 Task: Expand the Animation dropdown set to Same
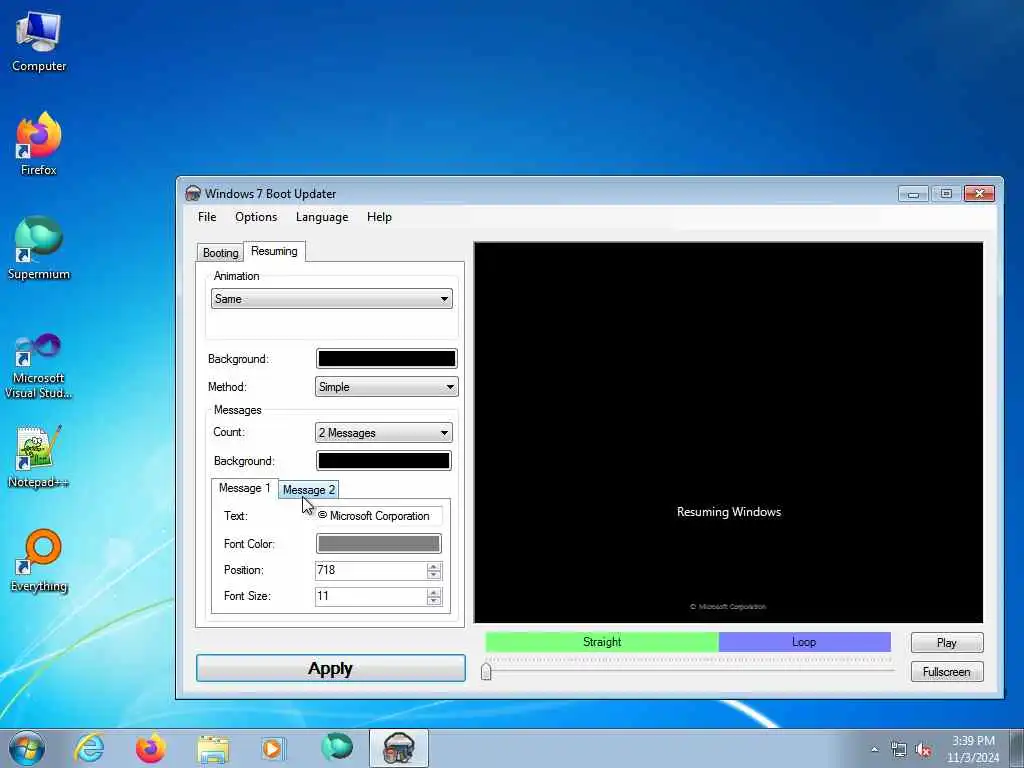coord(332,299)
